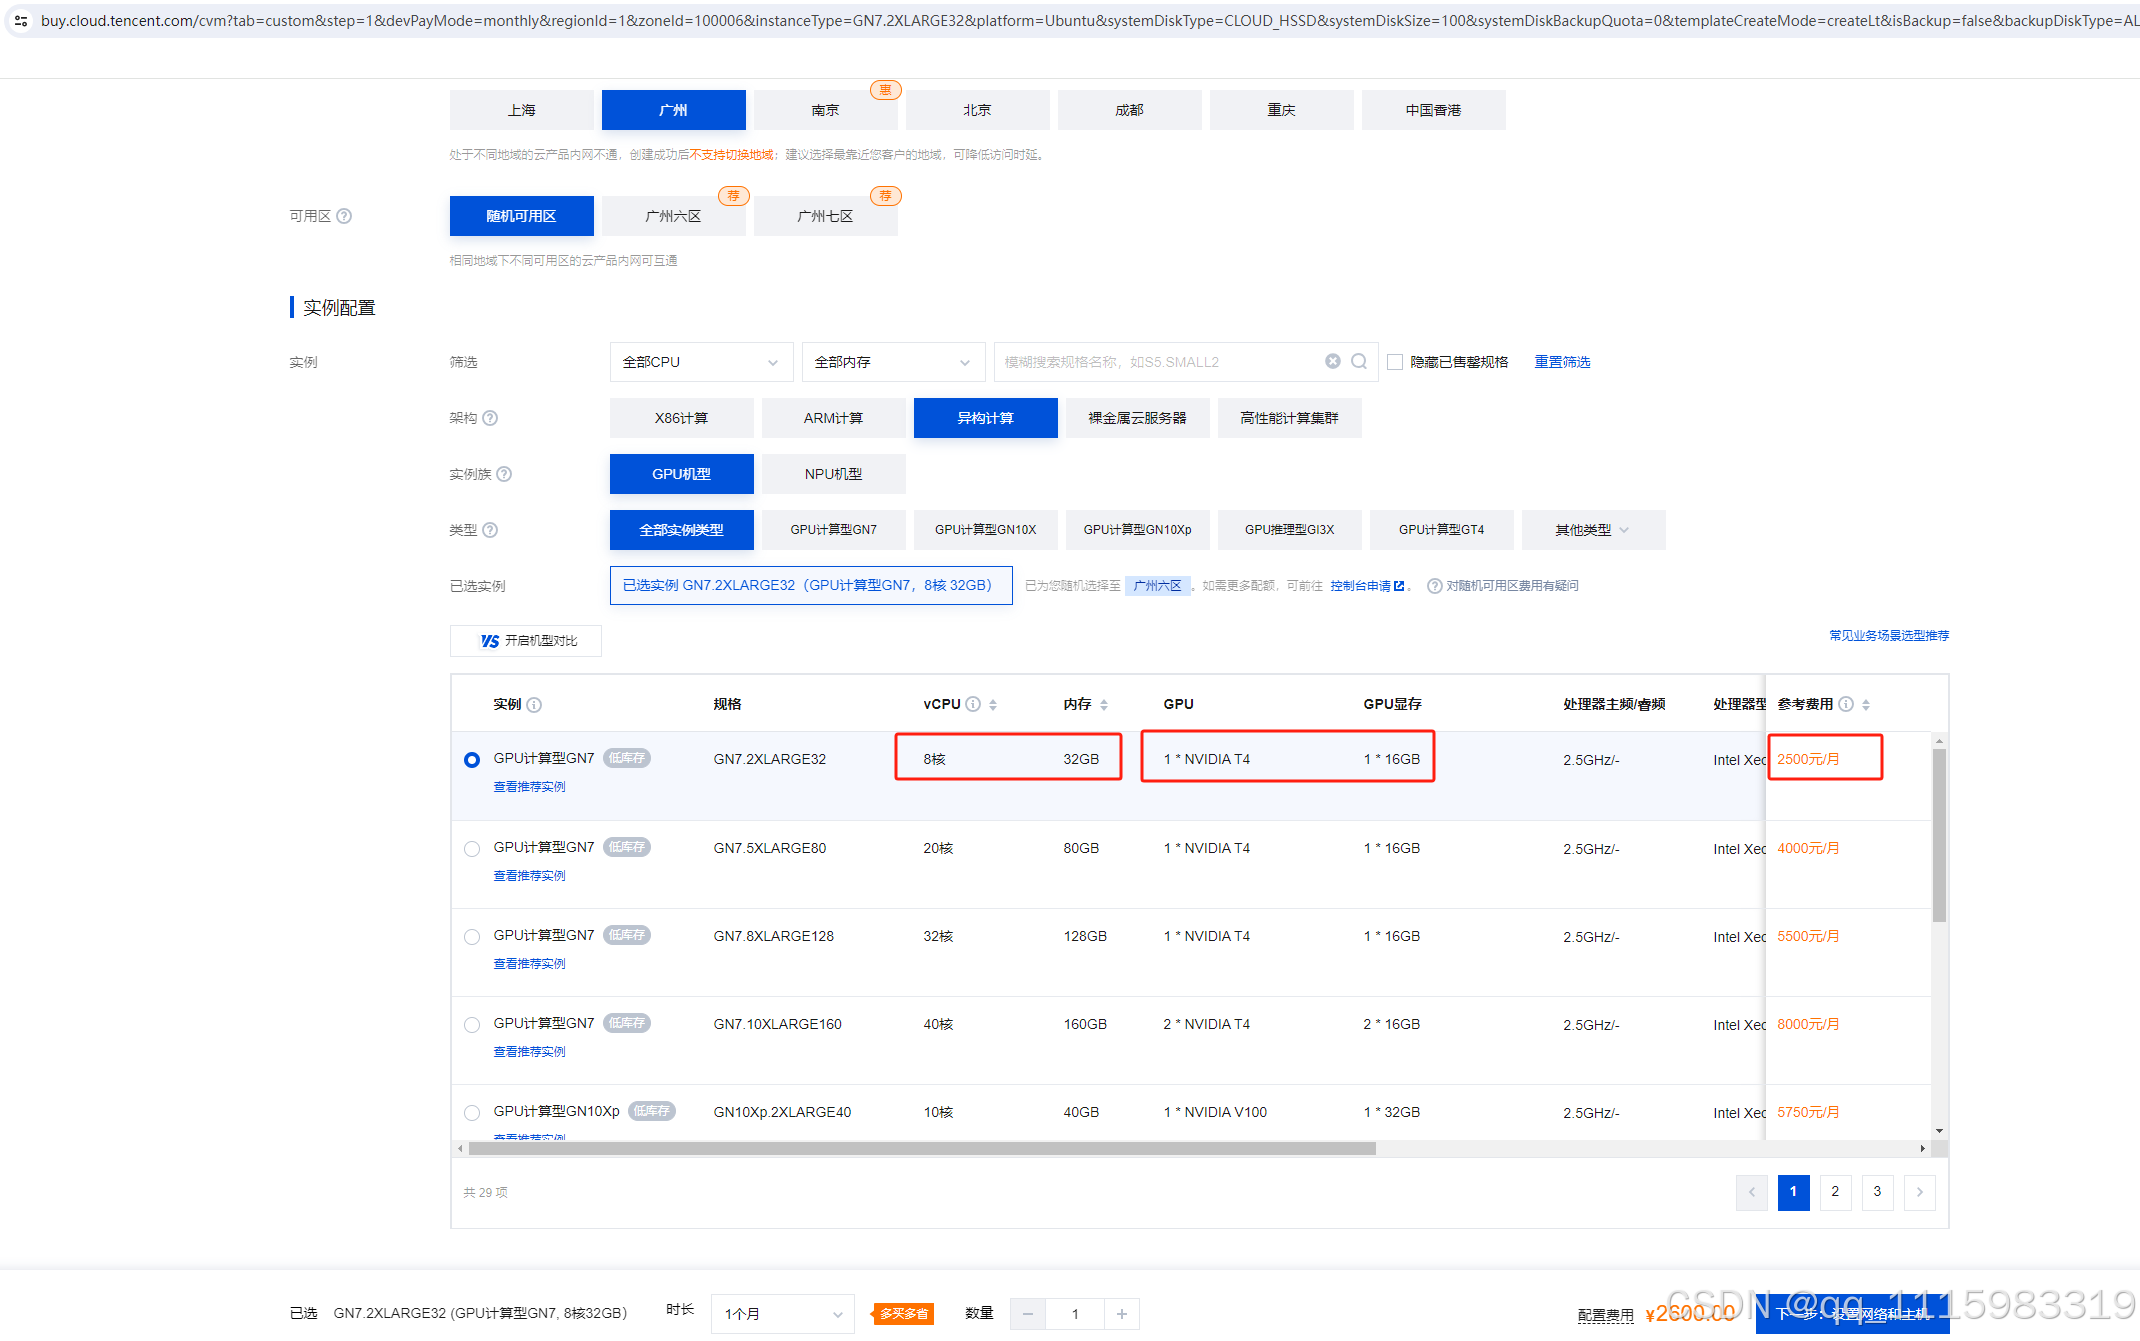Select the GN7.10XLARGE160 instance radio button
The image size is (2140, 1341).
click(x=472, y=1025)
